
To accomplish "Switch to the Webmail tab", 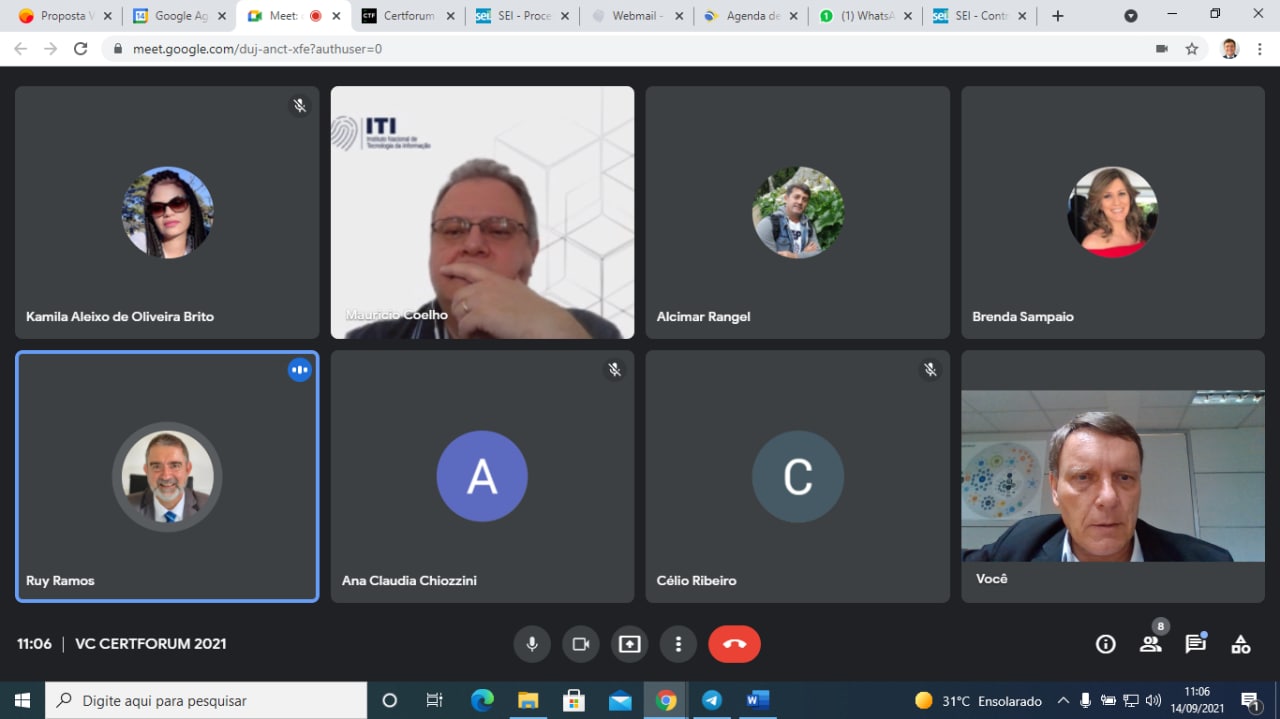I will [x=630, y=15].
